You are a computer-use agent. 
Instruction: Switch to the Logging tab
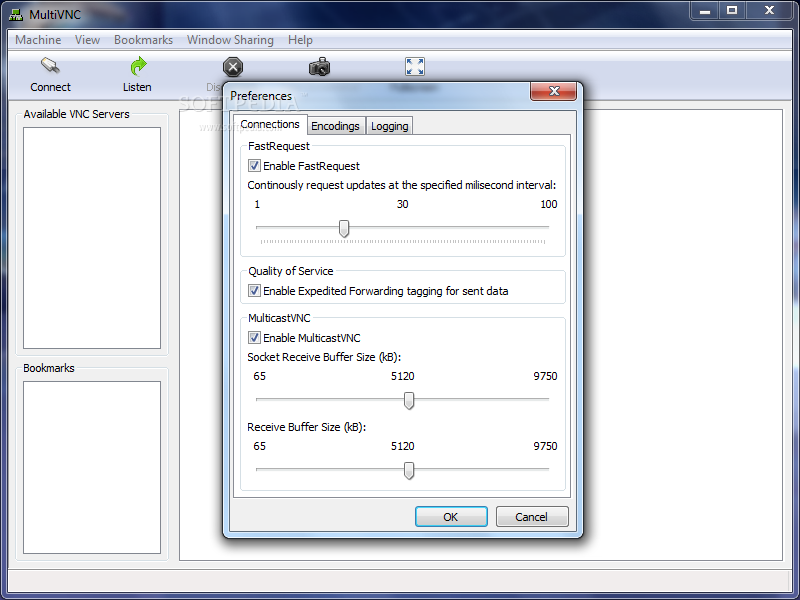(389, 126)
